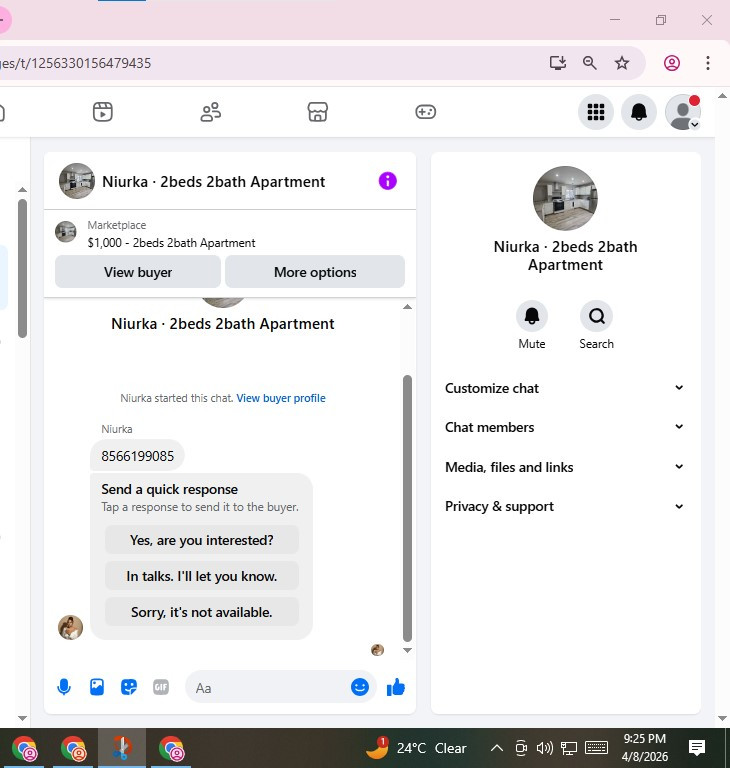Click the browser address bar URL
The image size is (730, 768).
point(76,63)
